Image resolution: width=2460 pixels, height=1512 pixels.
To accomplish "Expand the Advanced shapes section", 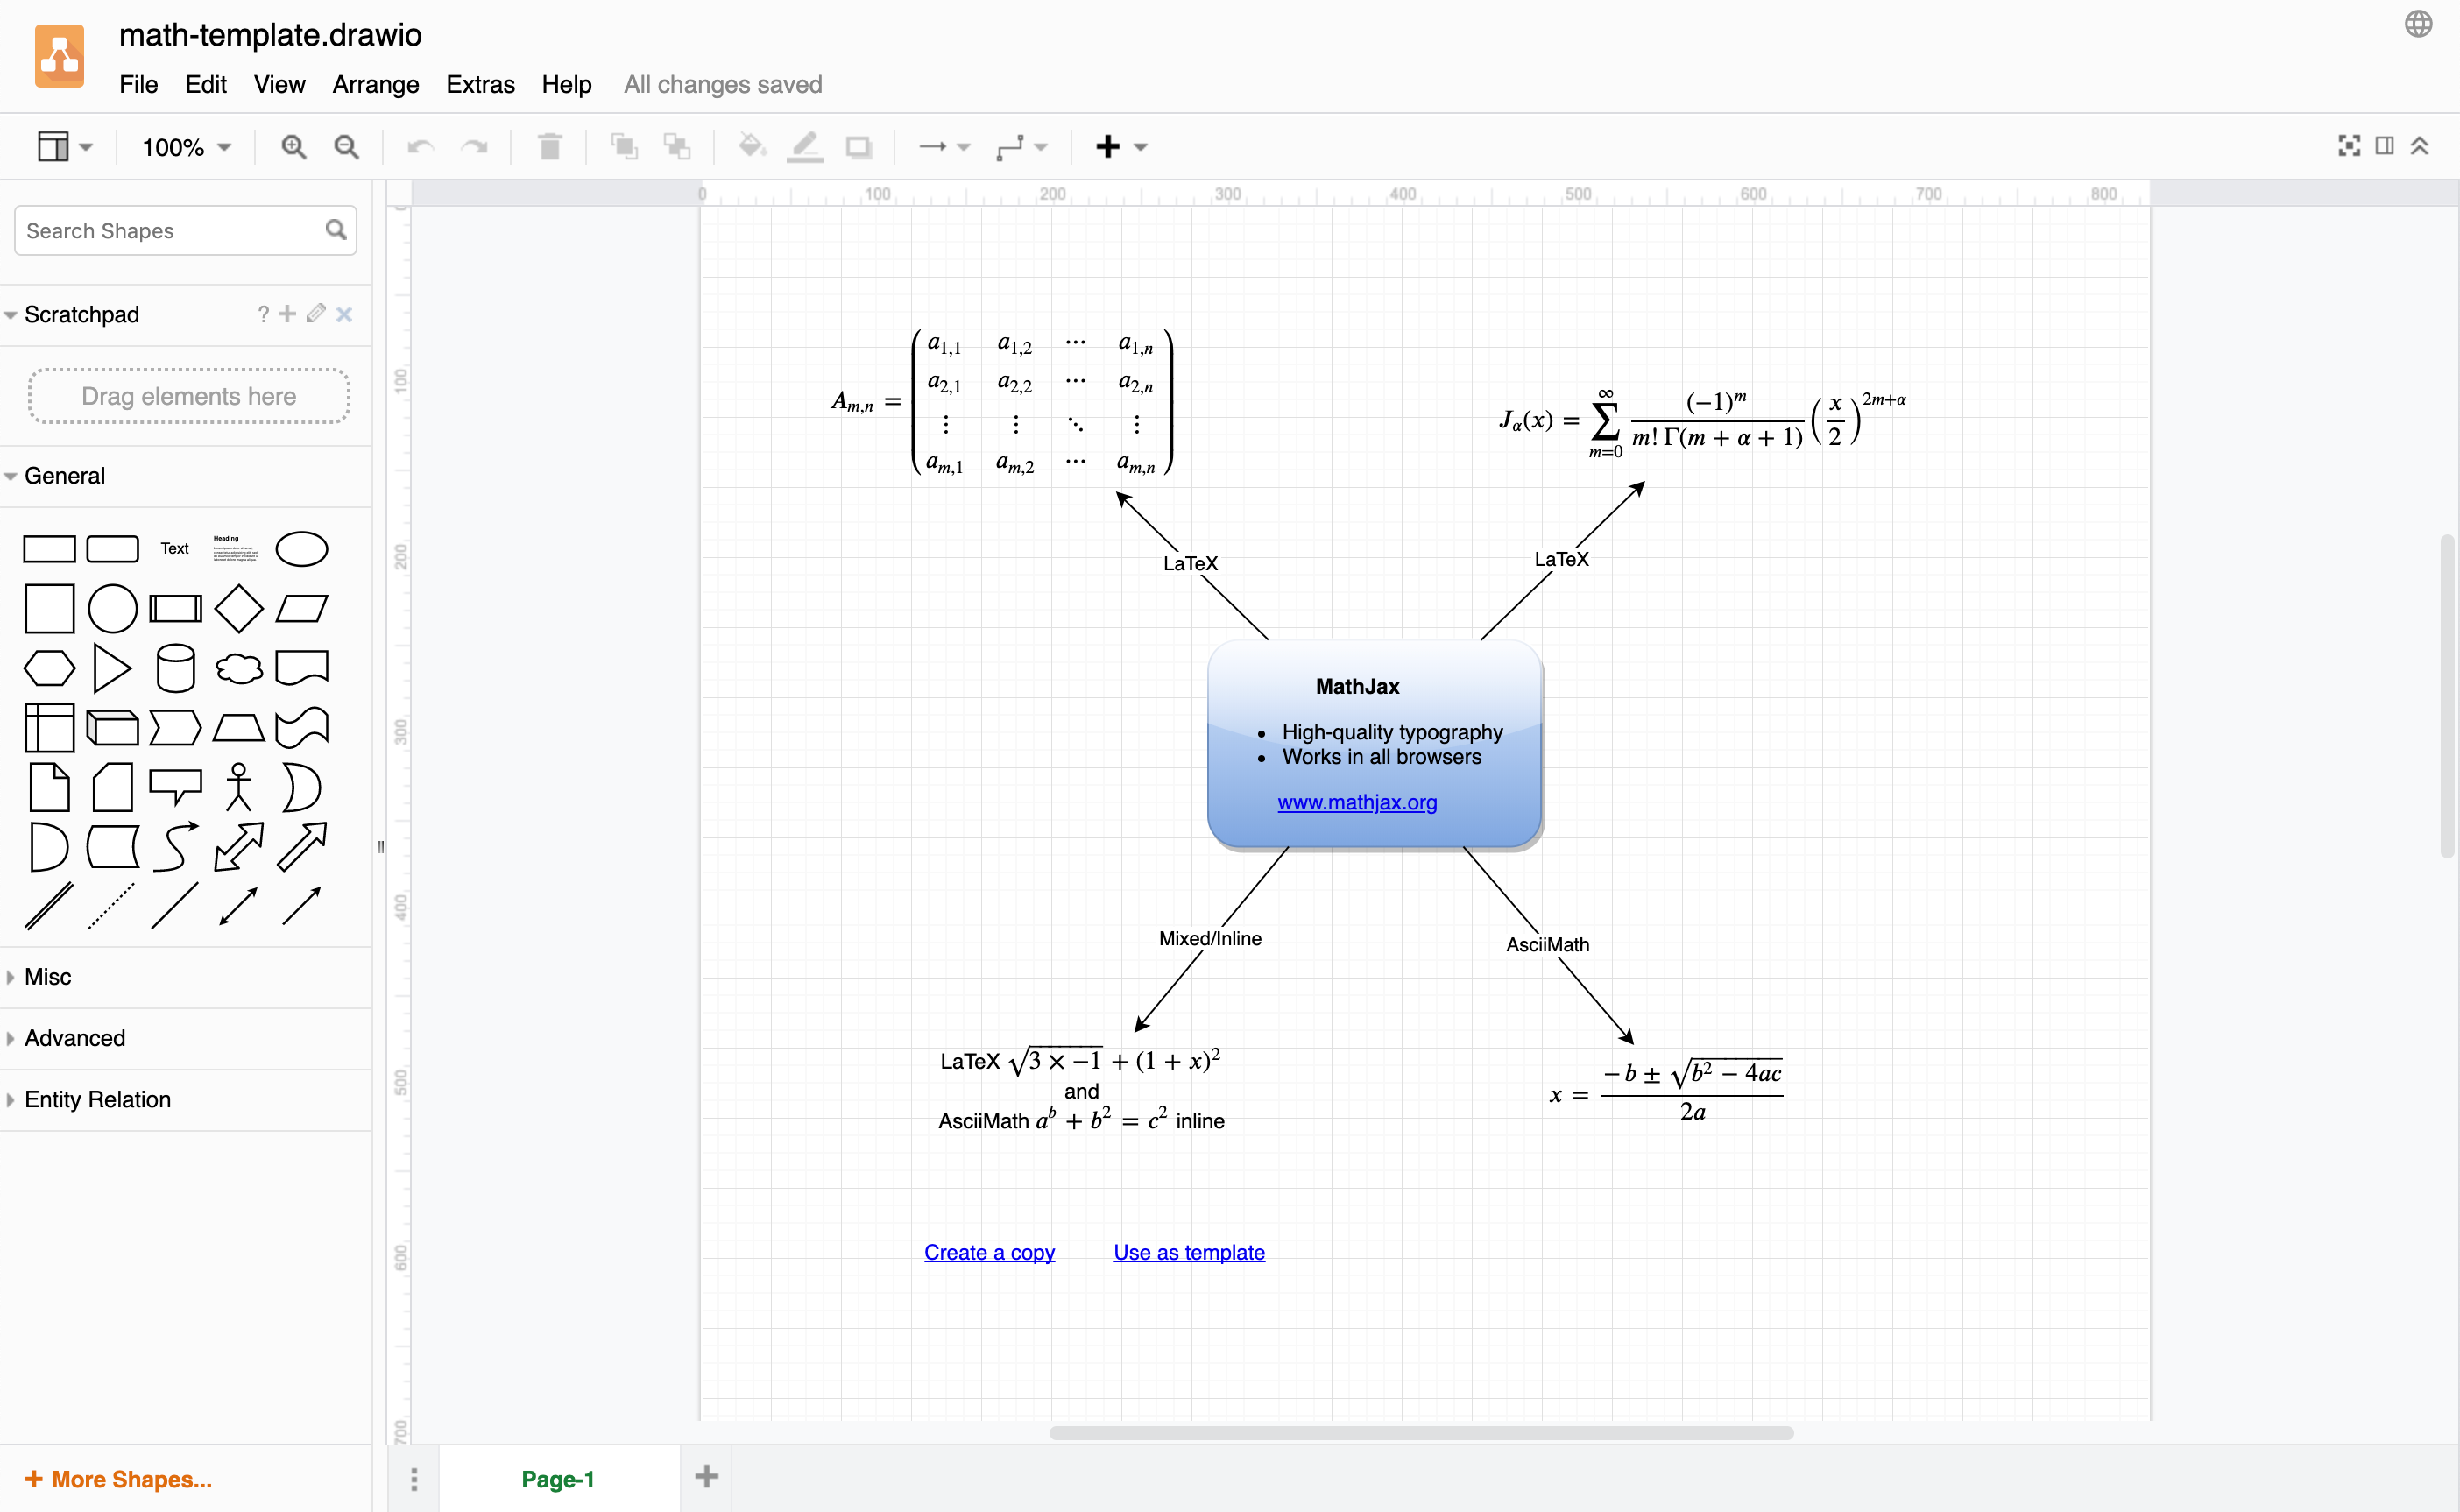I will (75, 1038).
